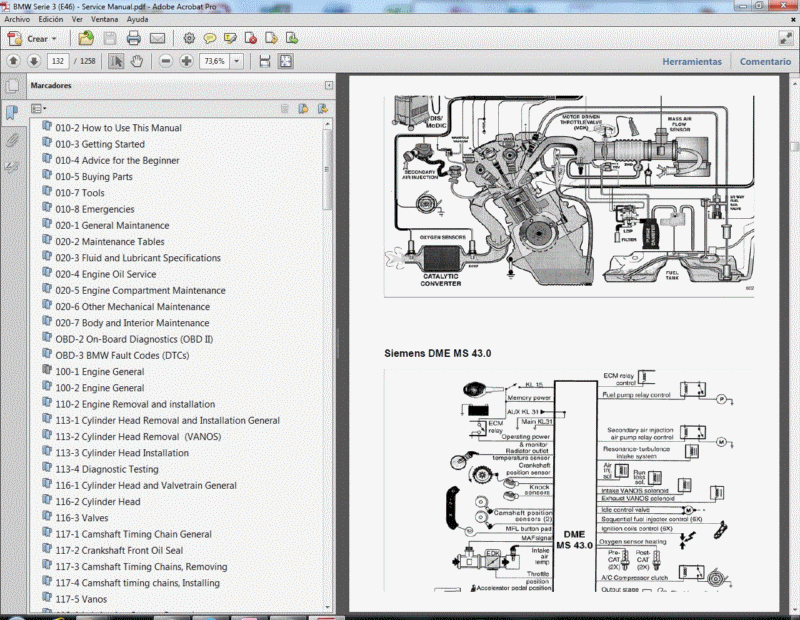Image resolution: width=800 pixels, height=620 pixels.
Task: Add sticky note comment icon
Action: [209, 38]
